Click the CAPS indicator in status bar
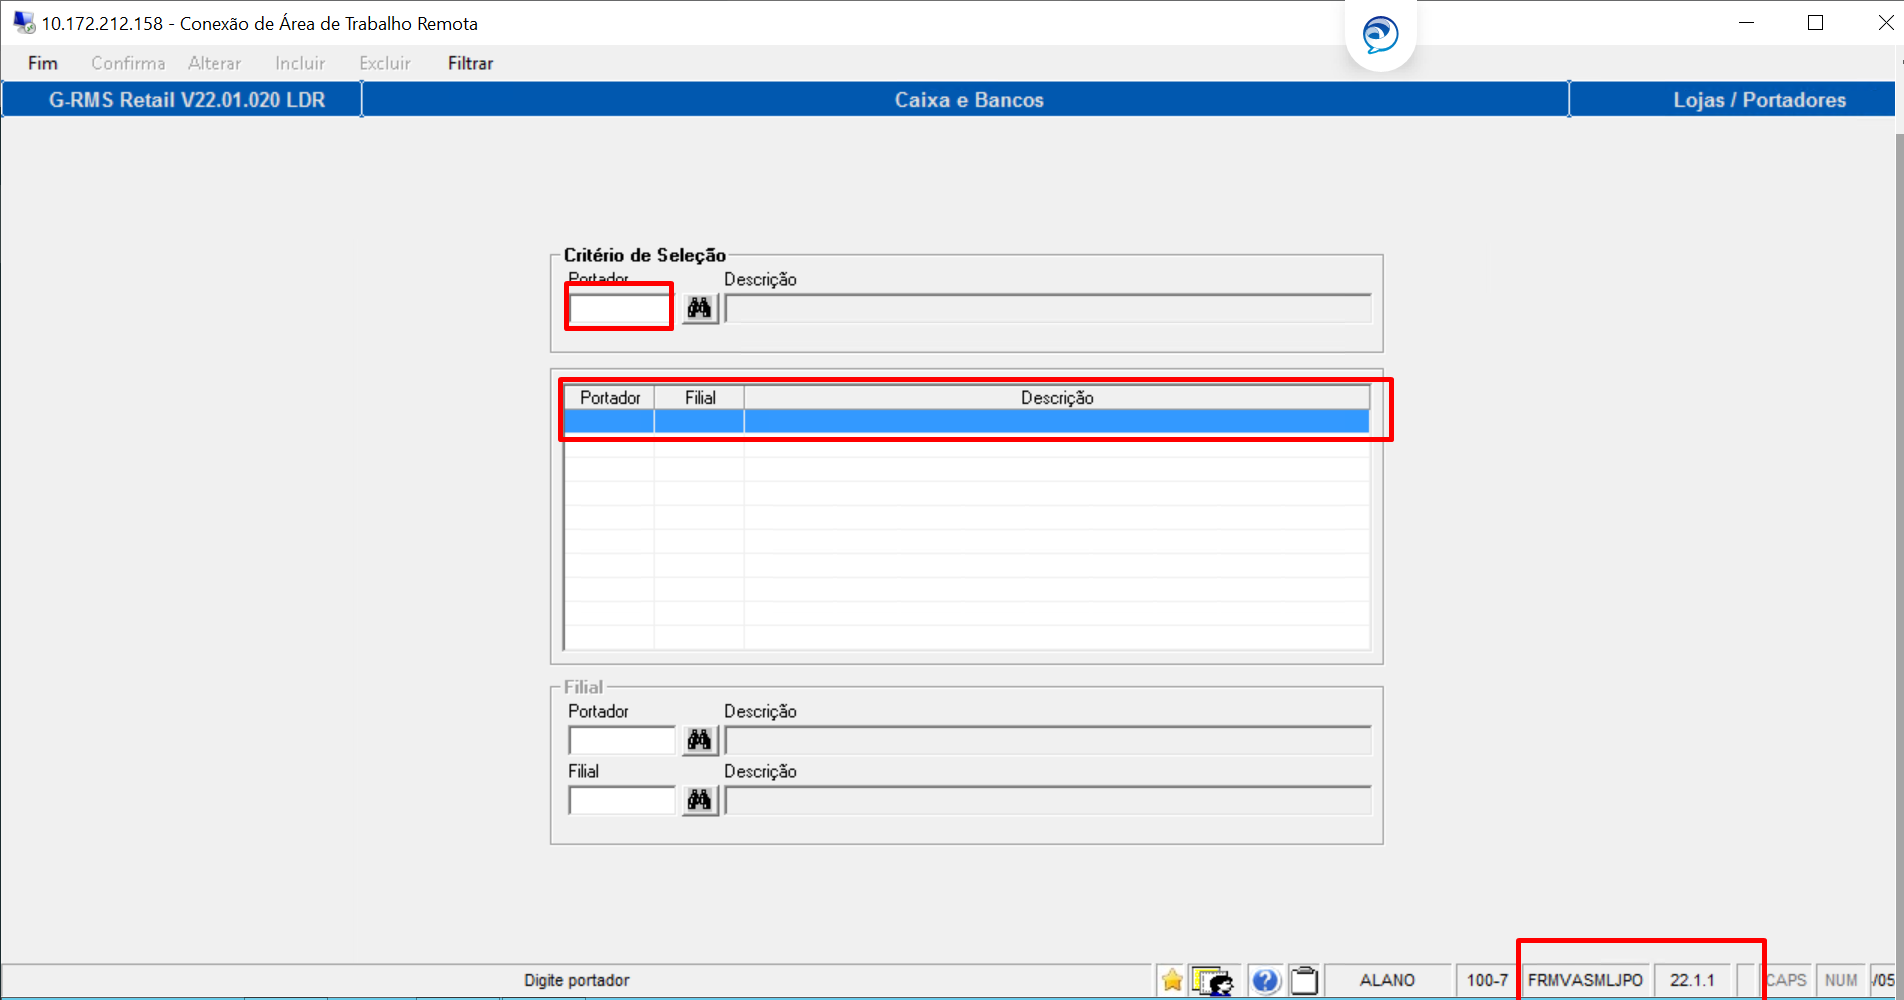1904x1000 pixels. click(x=1786, y=980)
